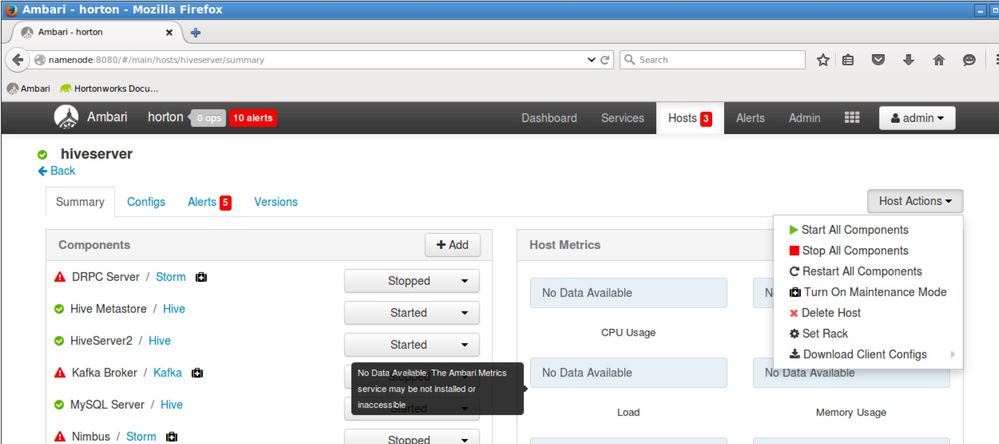Open Admin in top navigation

coord(805,118)
